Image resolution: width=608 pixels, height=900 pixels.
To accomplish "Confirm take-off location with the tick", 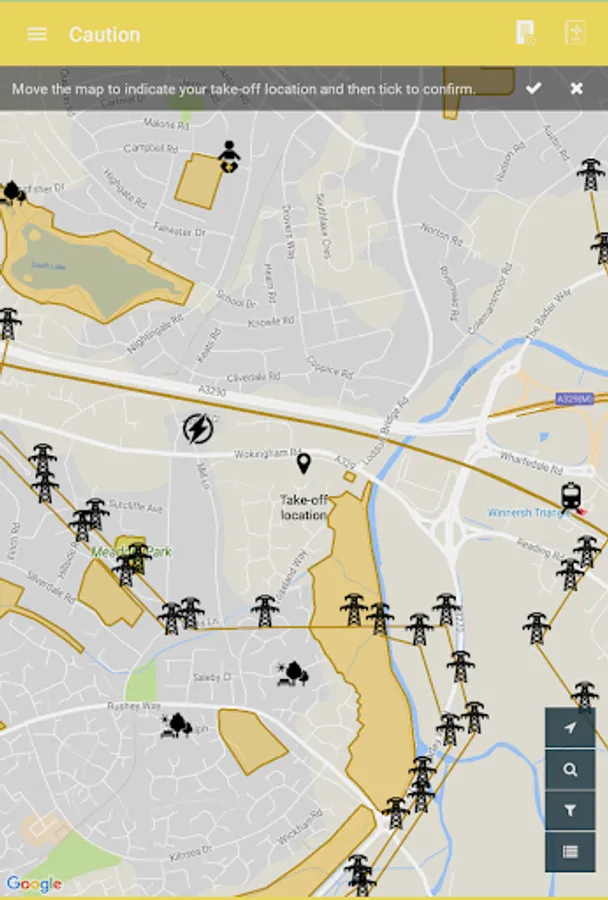I will click(533, 88).
